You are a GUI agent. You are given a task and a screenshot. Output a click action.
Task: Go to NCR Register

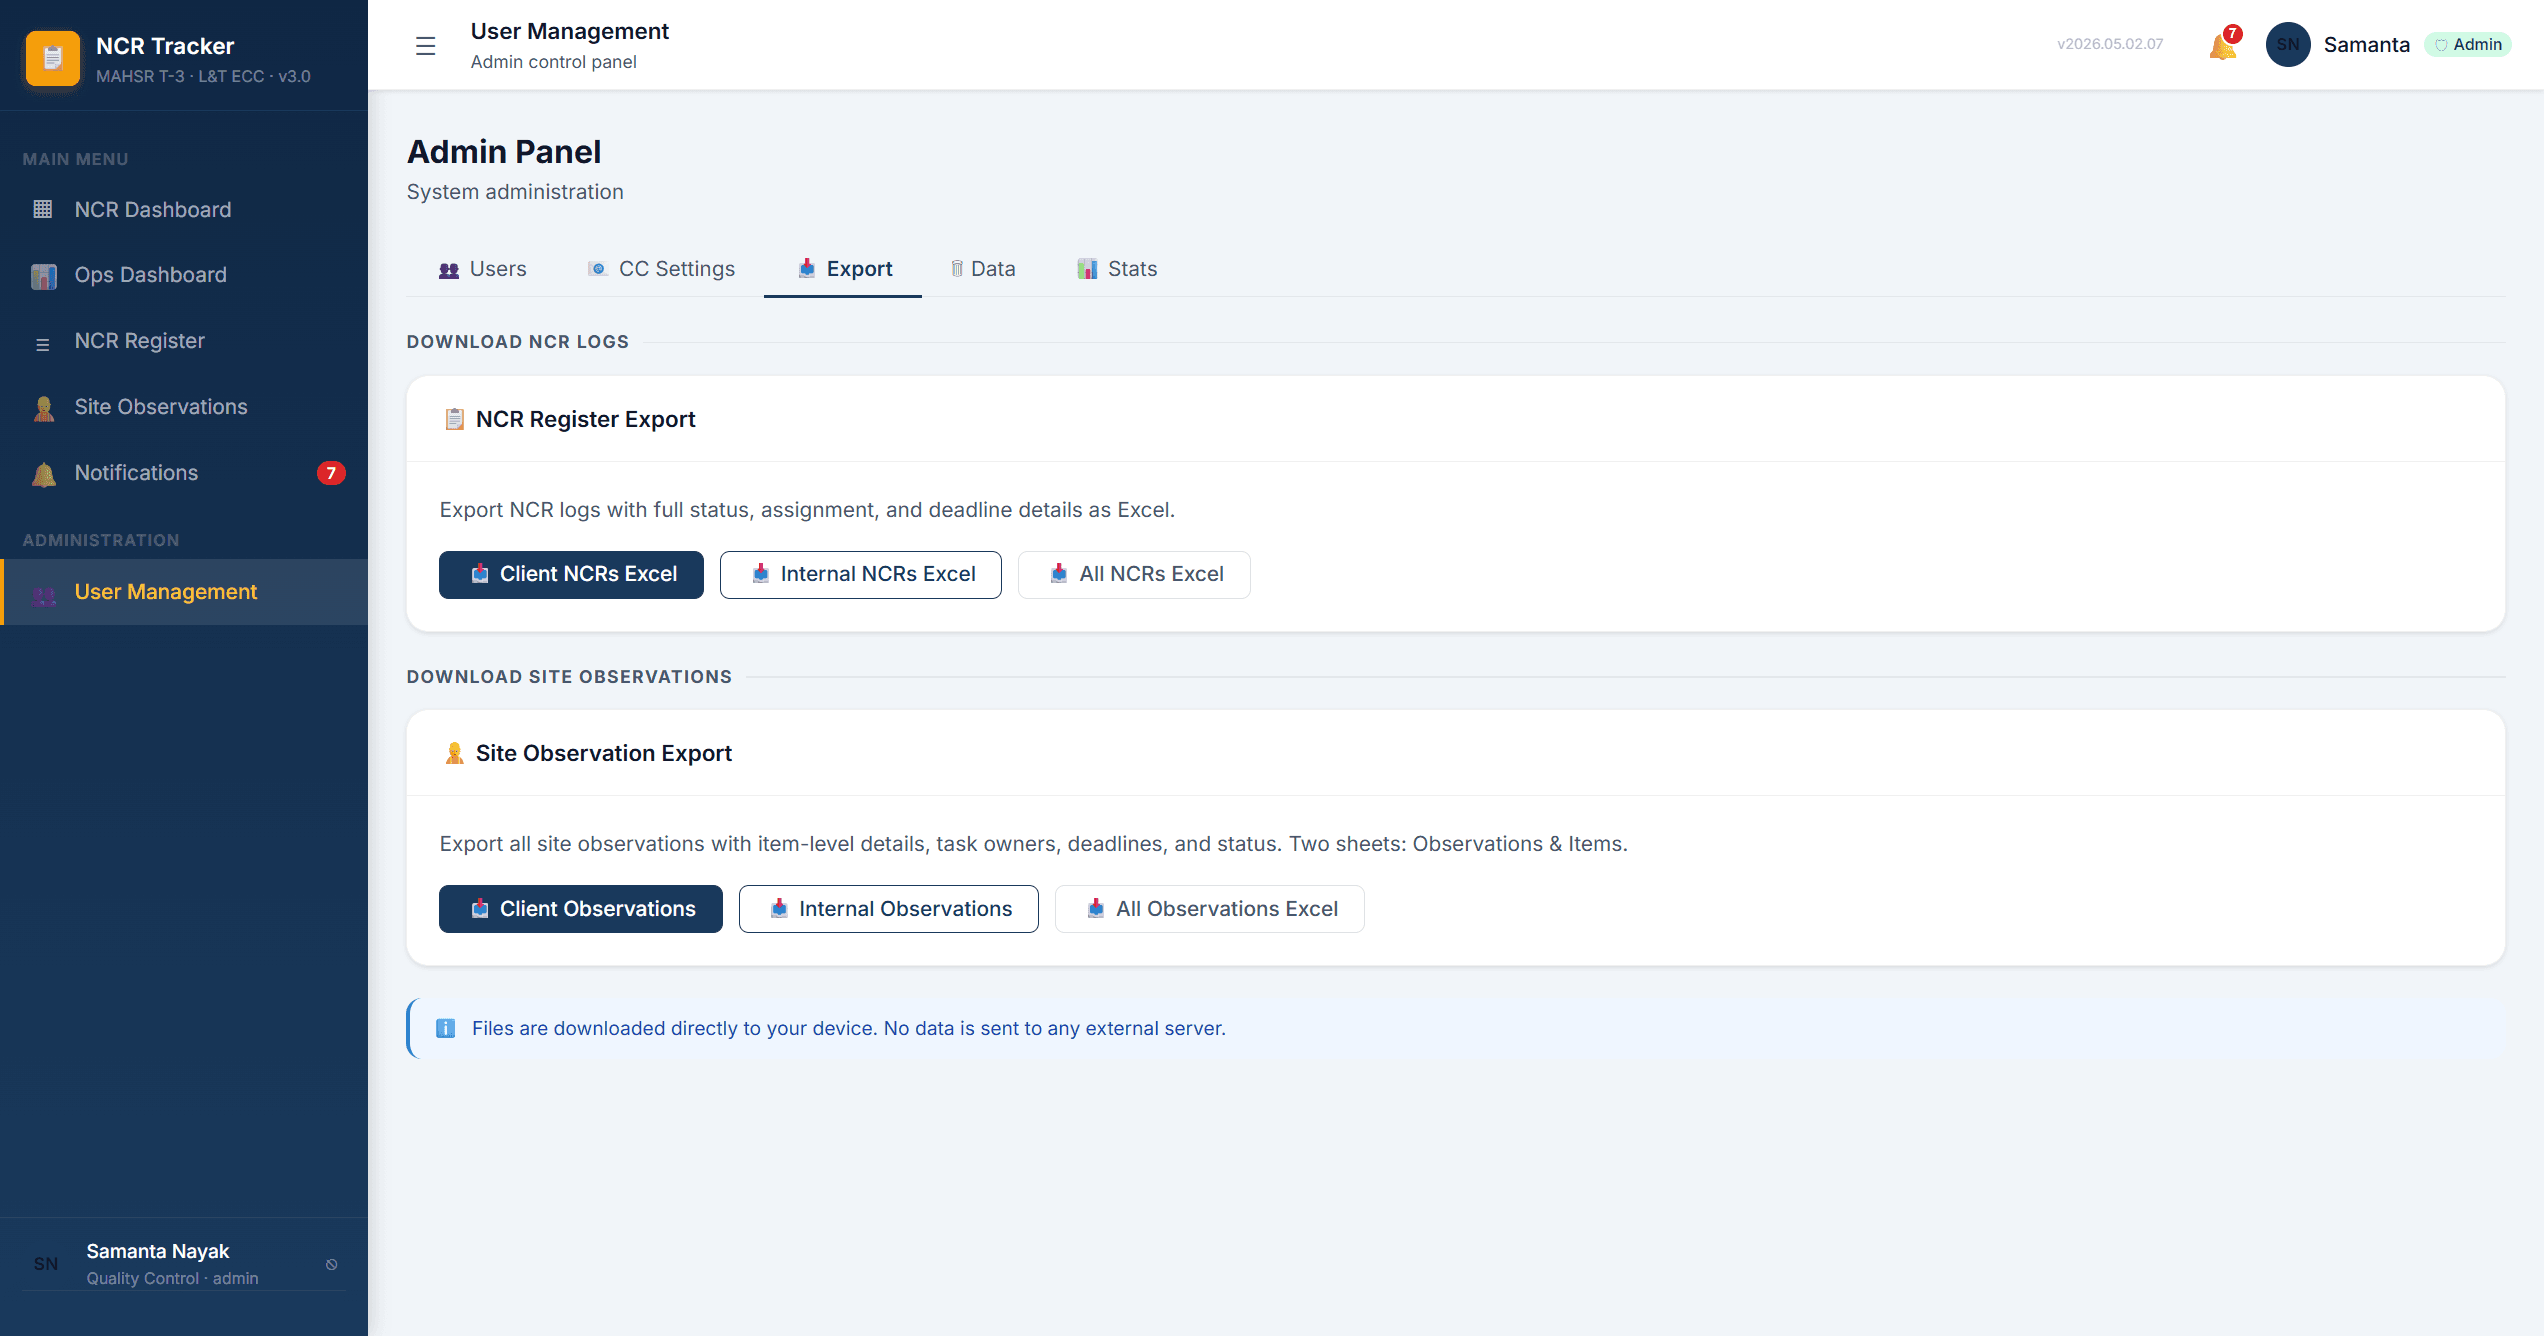184,341
